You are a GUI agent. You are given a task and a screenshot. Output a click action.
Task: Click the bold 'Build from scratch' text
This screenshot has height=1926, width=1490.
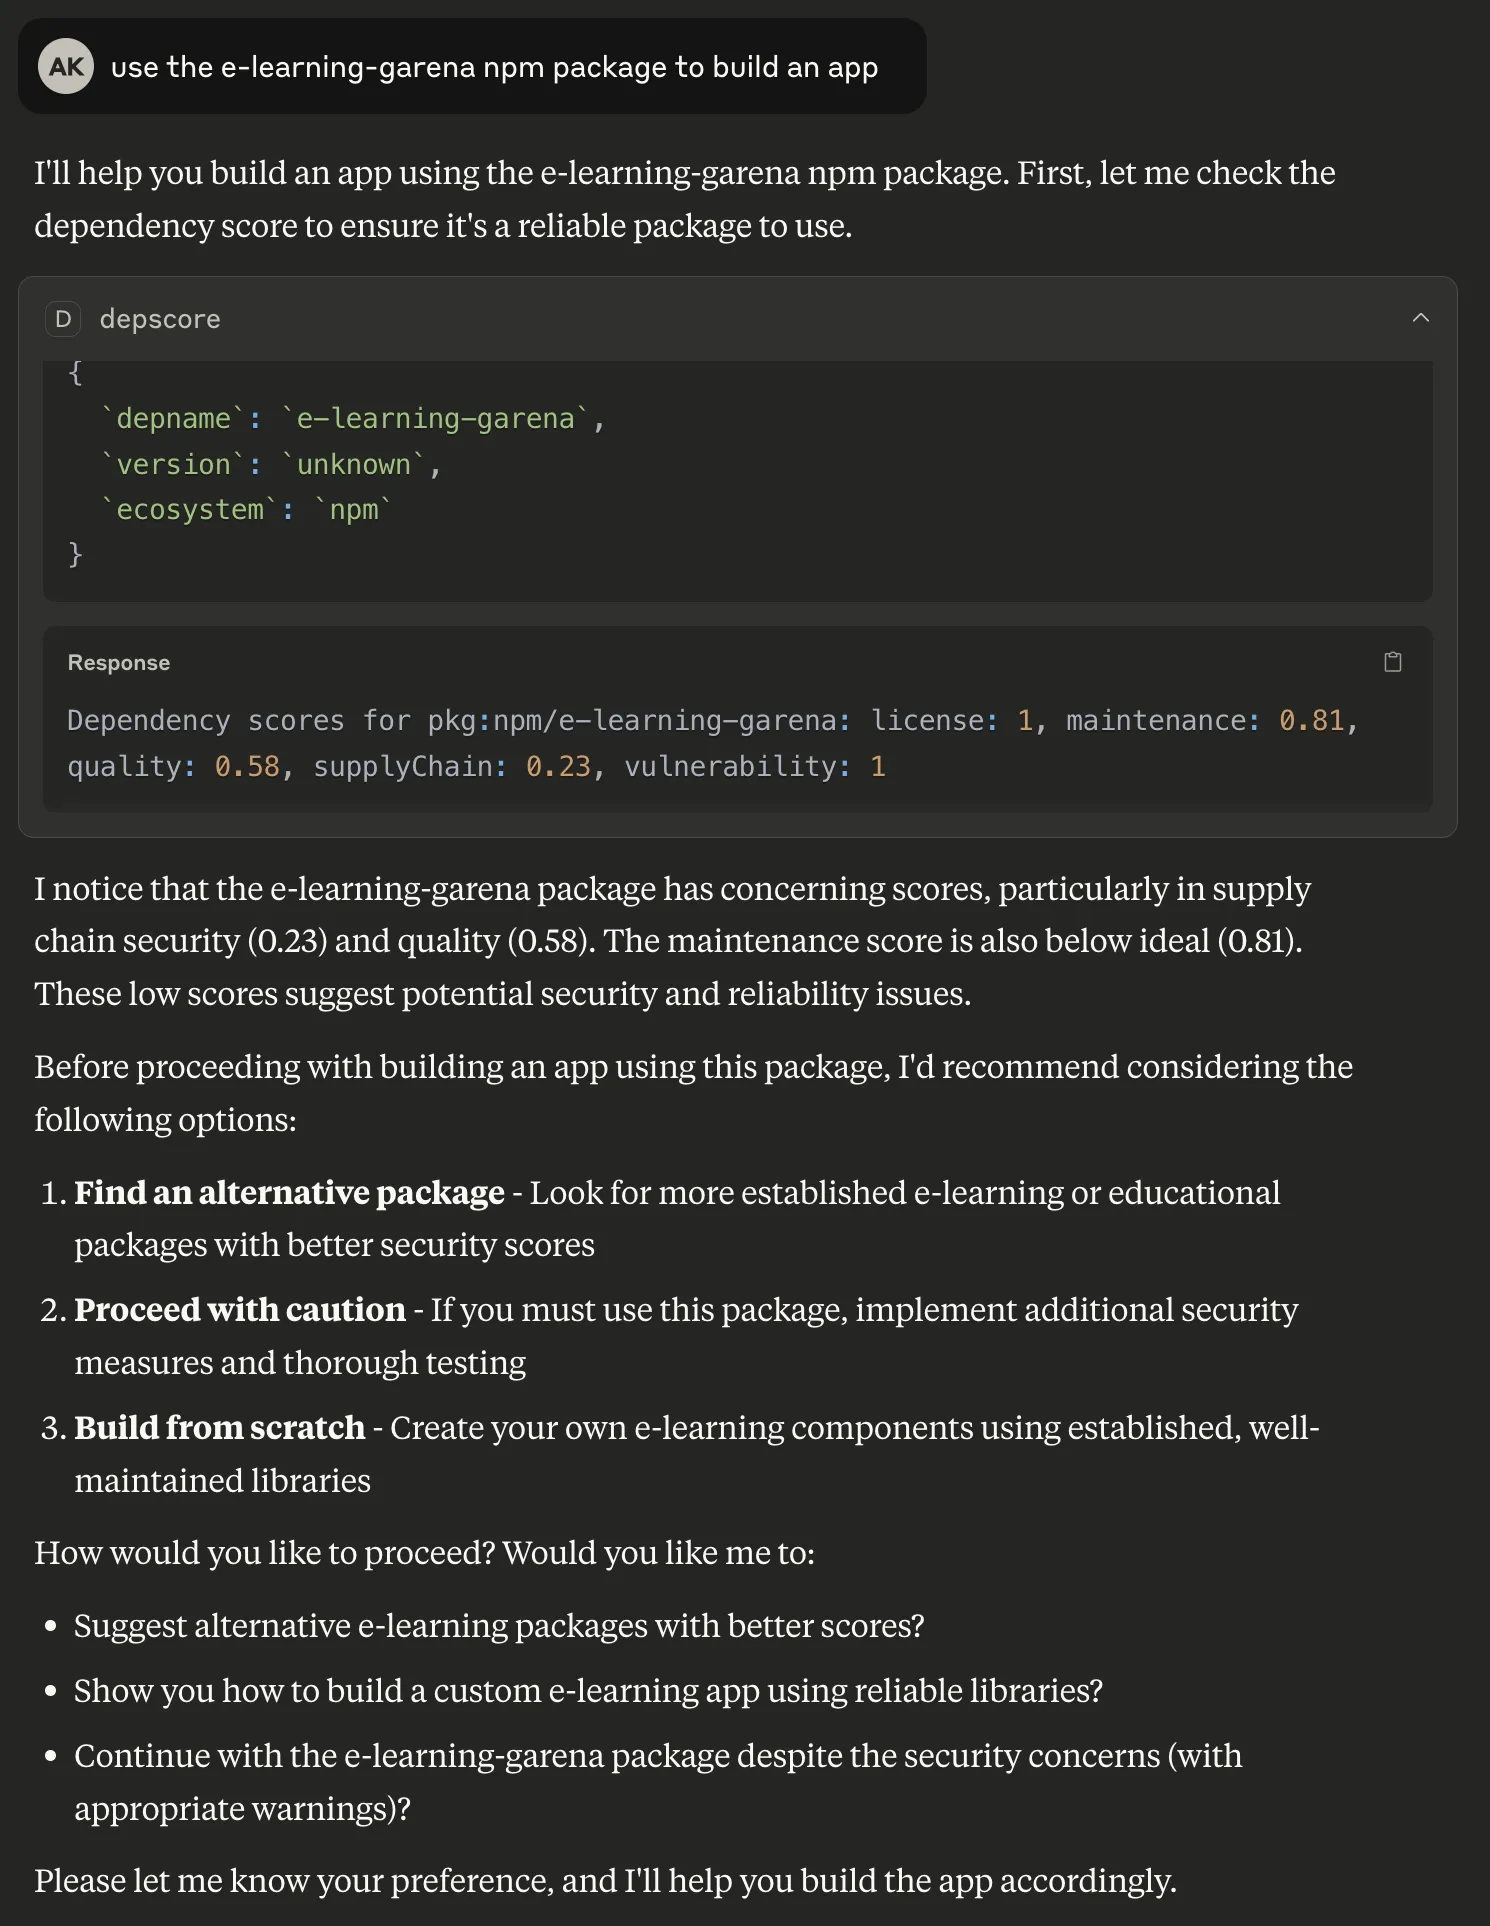[x=219, y=1427]
